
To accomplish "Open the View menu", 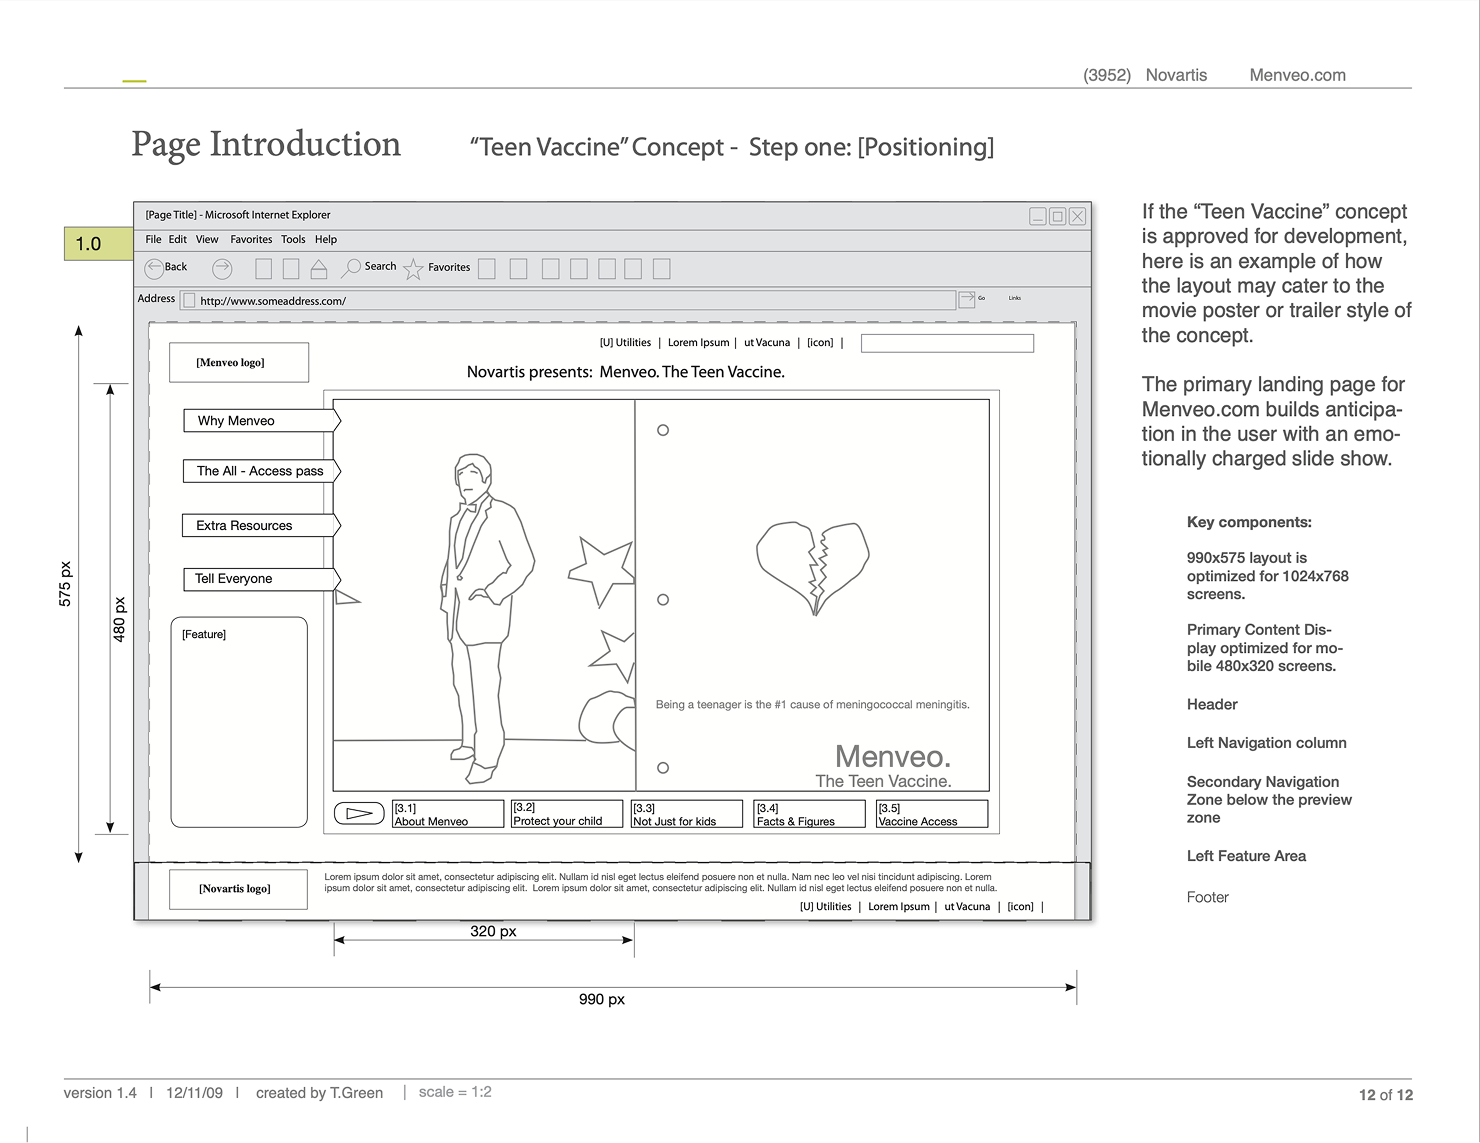I will point(207,240).
